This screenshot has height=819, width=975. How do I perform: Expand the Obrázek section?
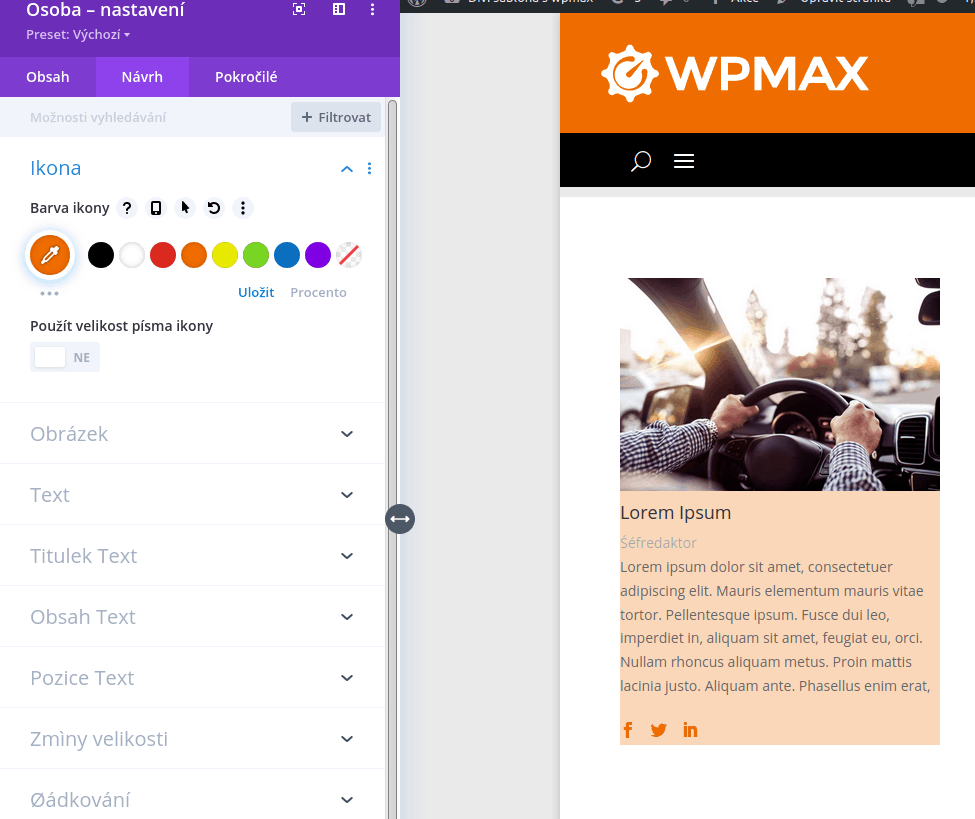192,433
